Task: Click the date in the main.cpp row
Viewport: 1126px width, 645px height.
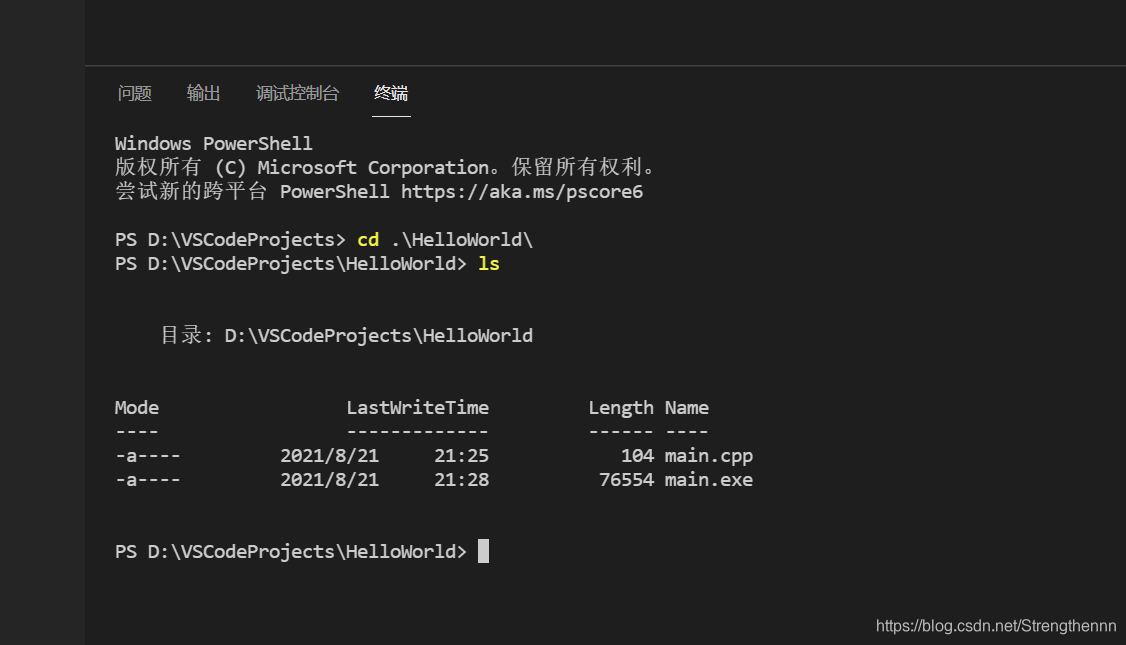Action: 329,456
